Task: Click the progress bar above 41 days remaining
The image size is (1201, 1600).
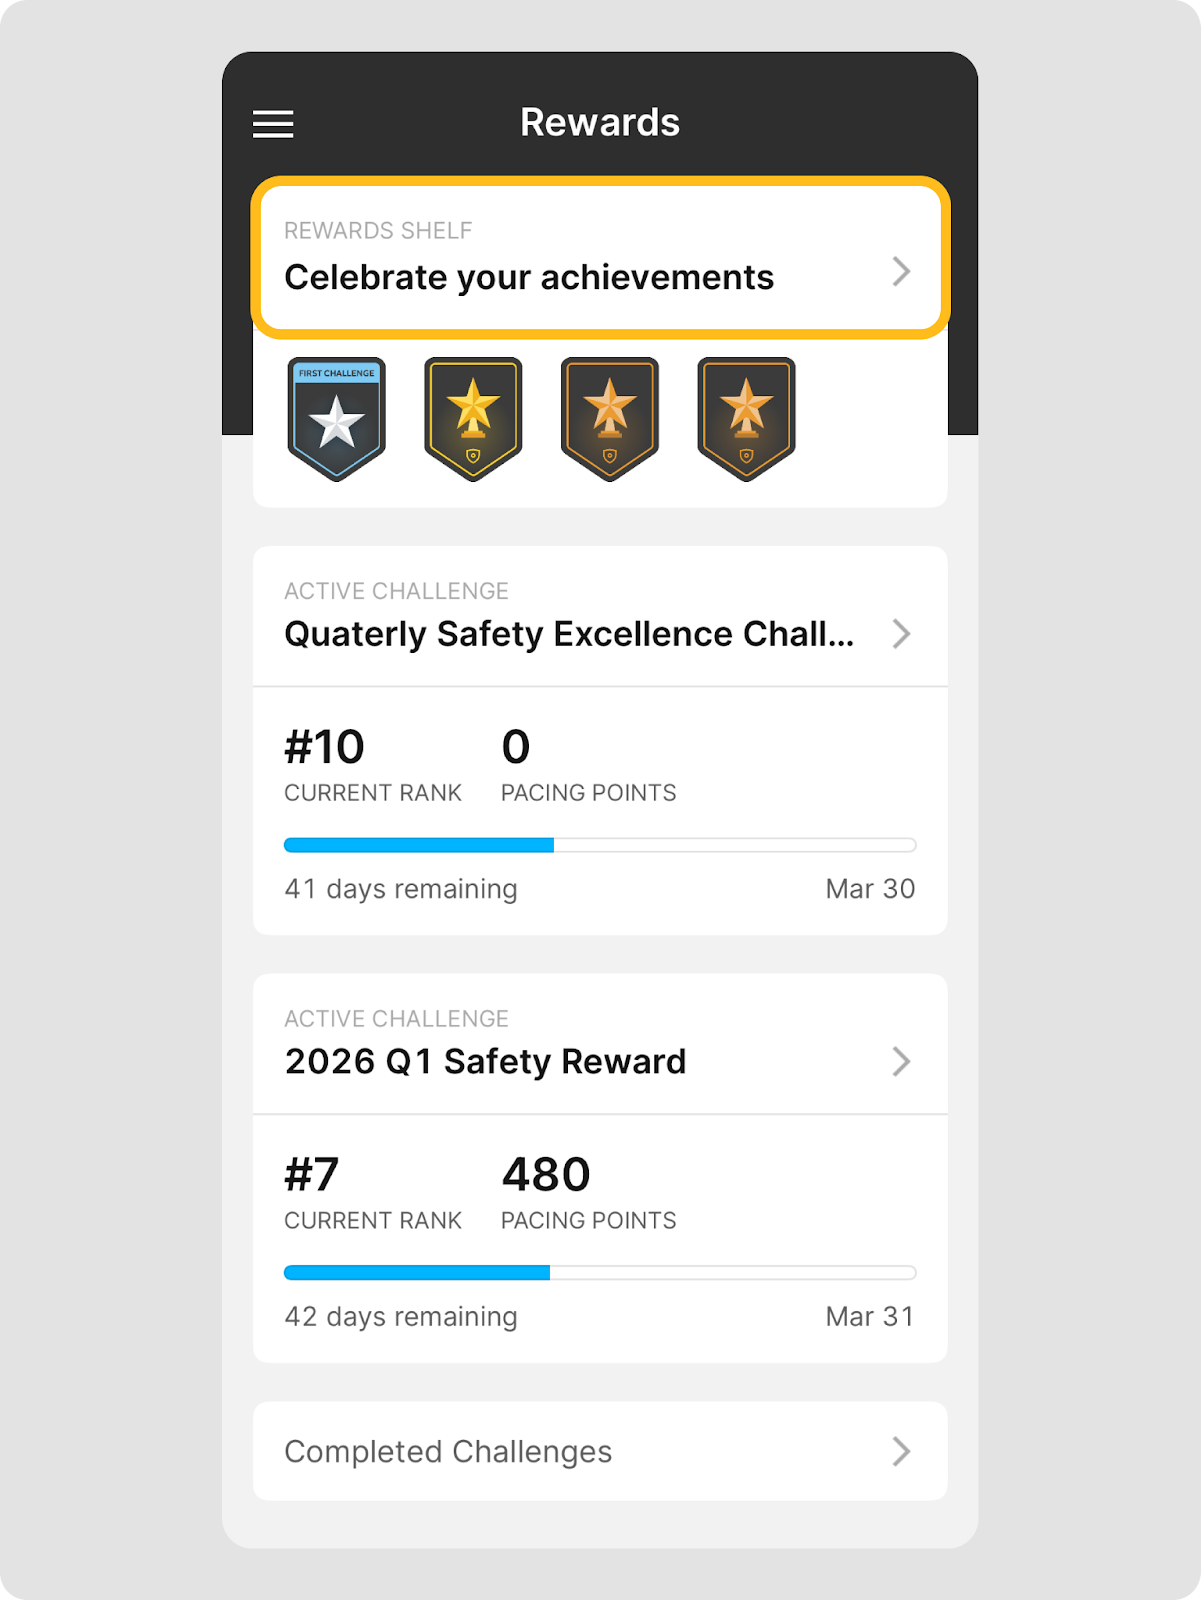Action: click(600, 845)
